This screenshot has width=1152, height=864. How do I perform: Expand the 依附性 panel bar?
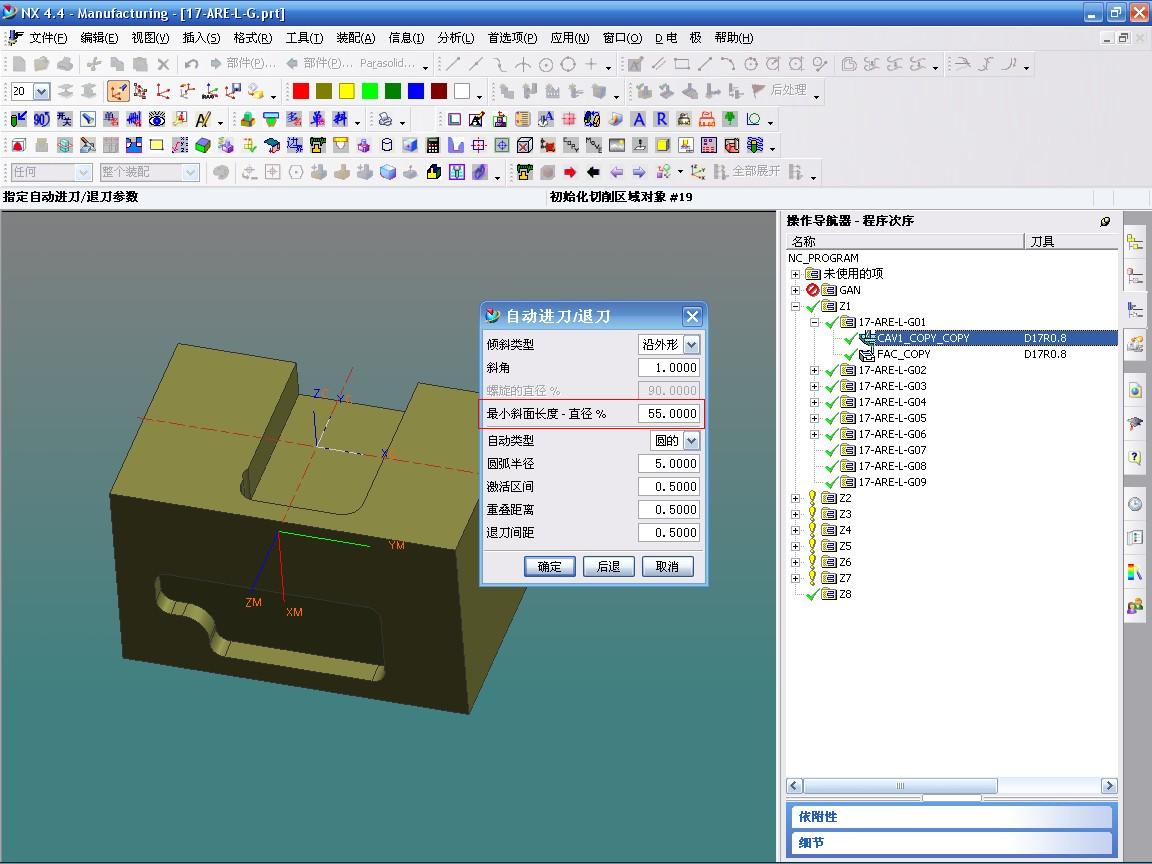point(952,817)
